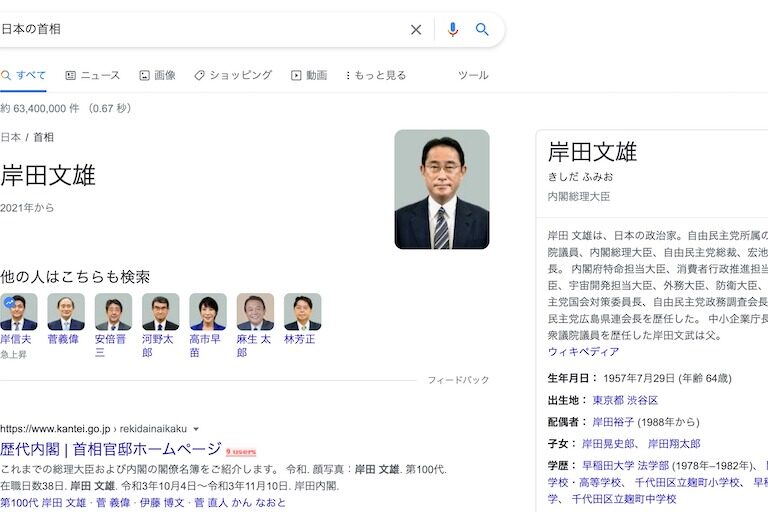Open the ウィキペディア link in the knowledge panel

(583, 352)
